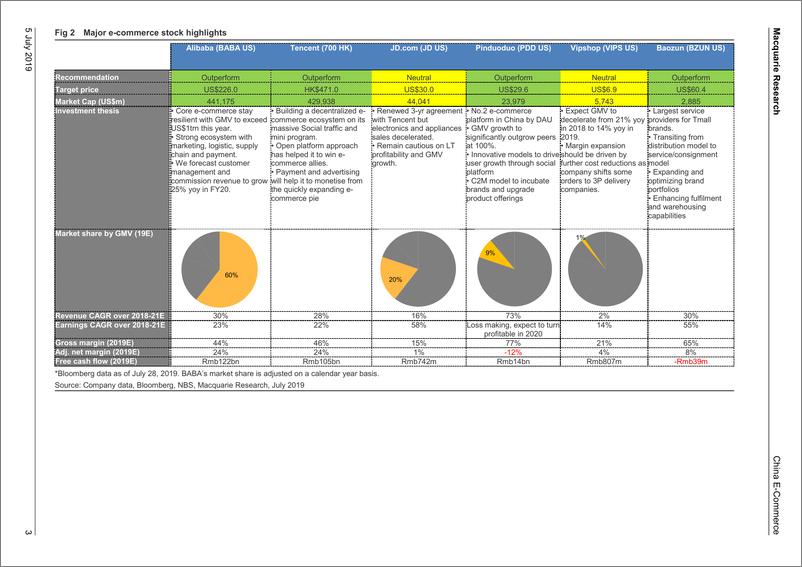Click the red -Rmb39m free cash flow value
802x567 pixels.
(x=690, y=361)
